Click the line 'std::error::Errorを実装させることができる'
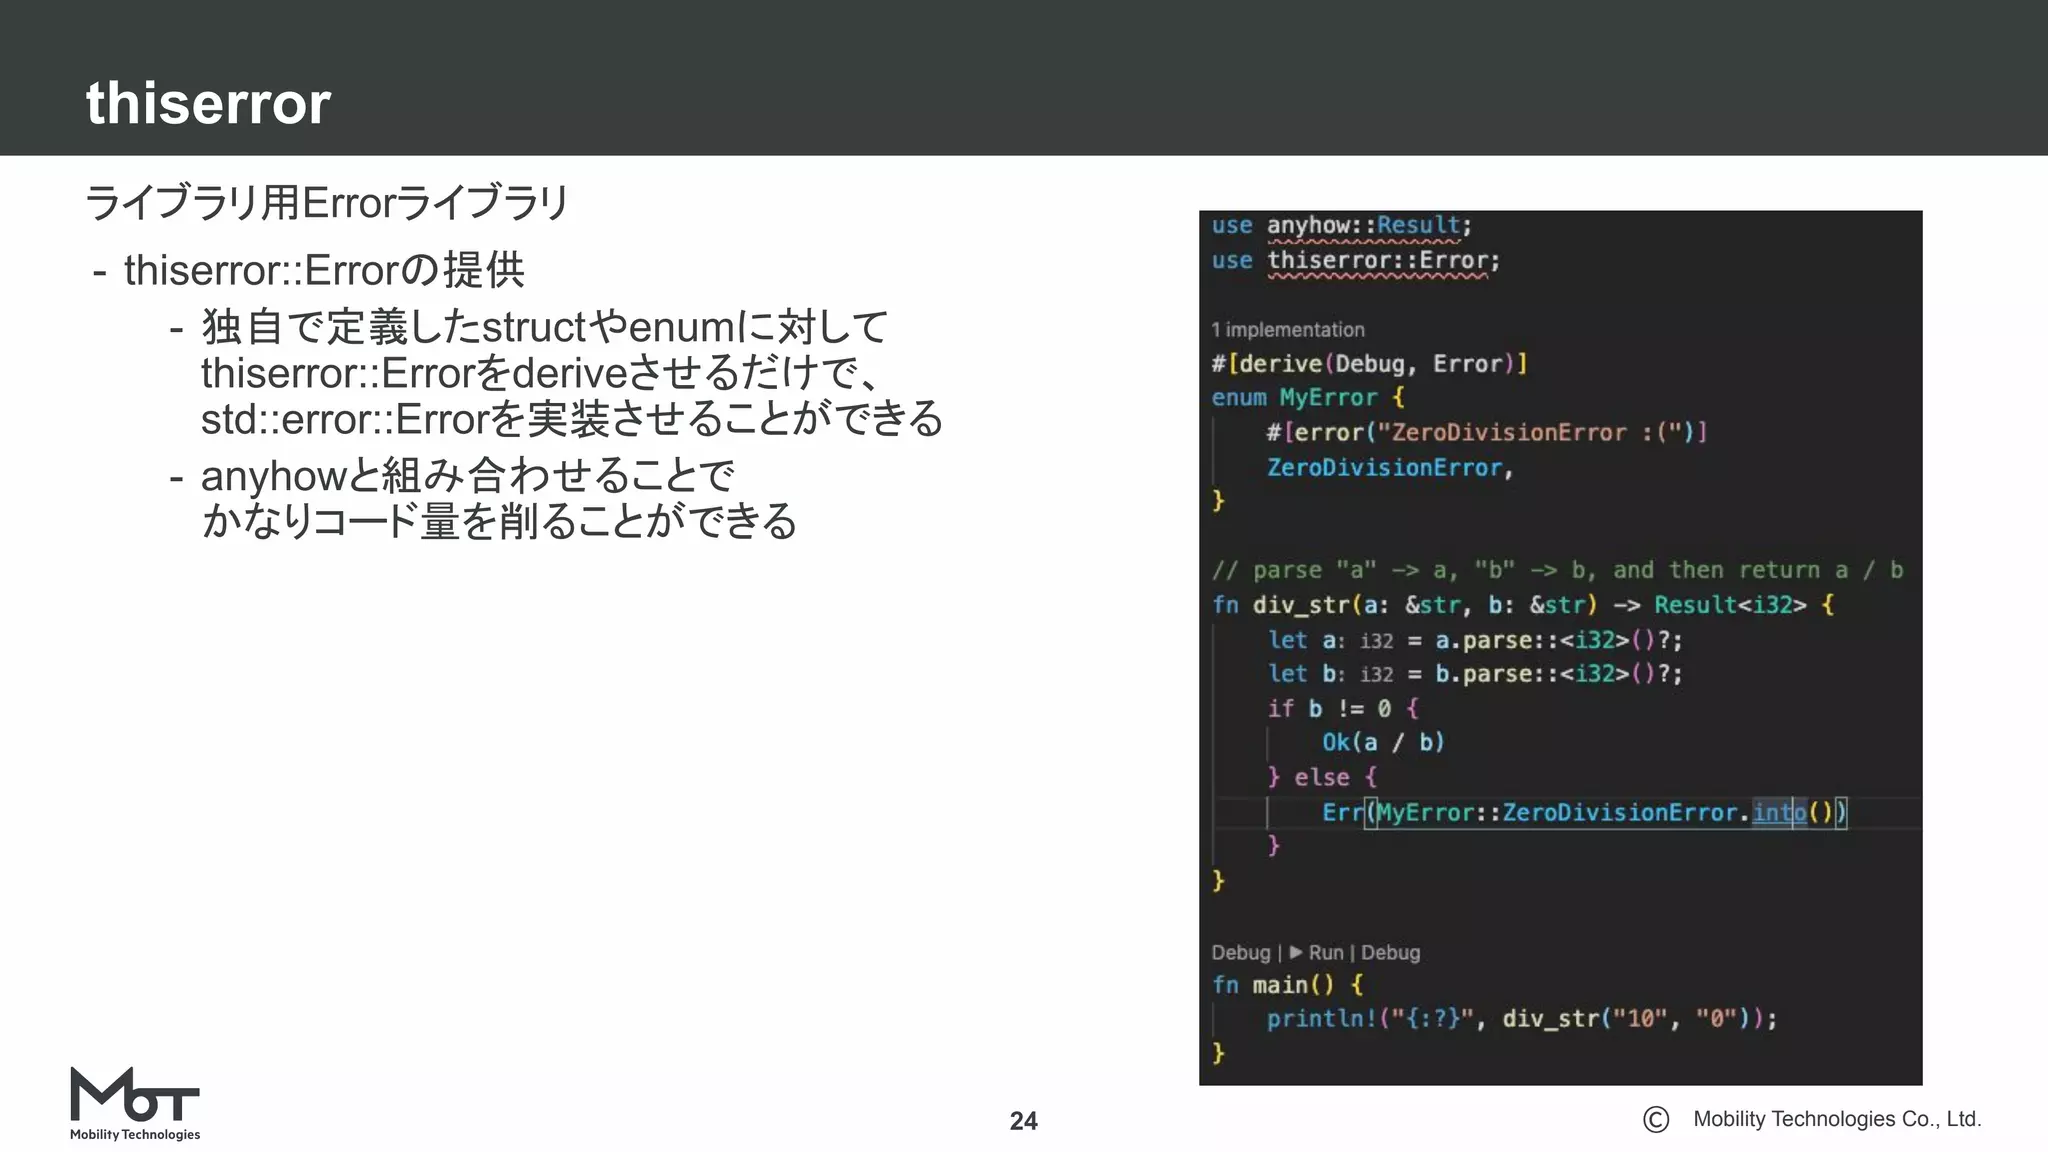Screen dimensions: 2048x1152 [x=572, y=419]
